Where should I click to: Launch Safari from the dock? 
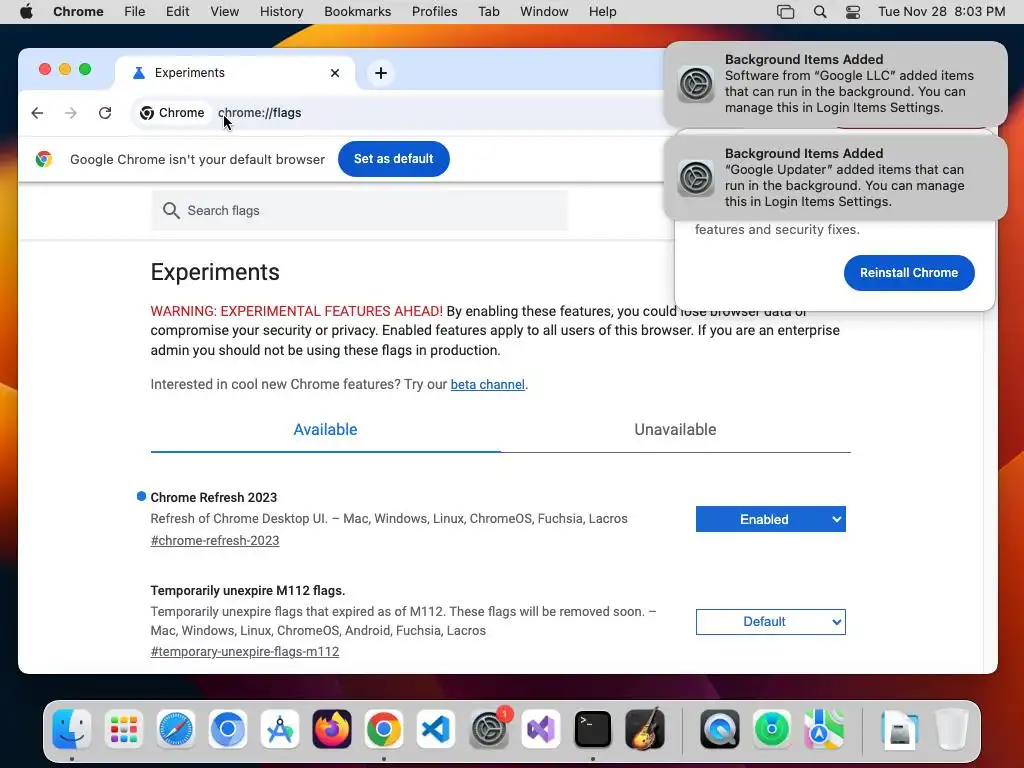176,729
